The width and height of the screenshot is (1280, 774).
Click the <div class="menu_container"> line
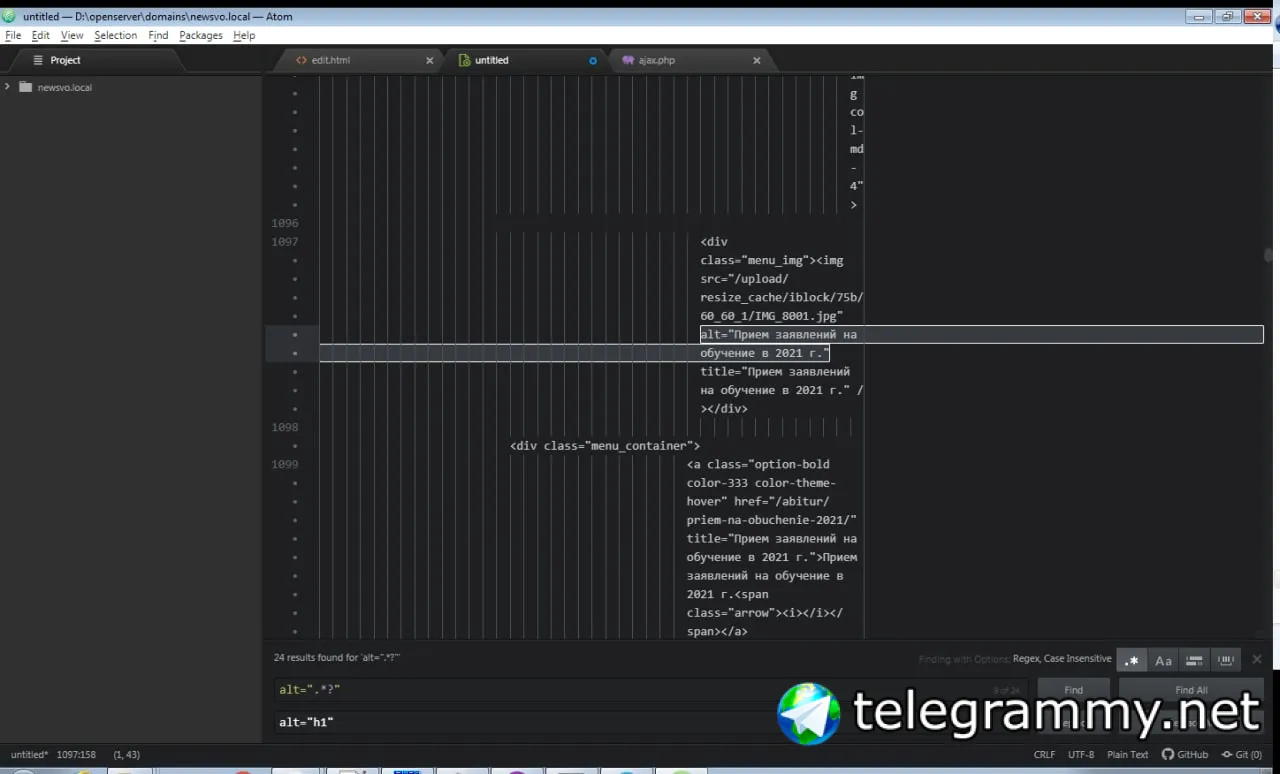click(x=605, y=446)
